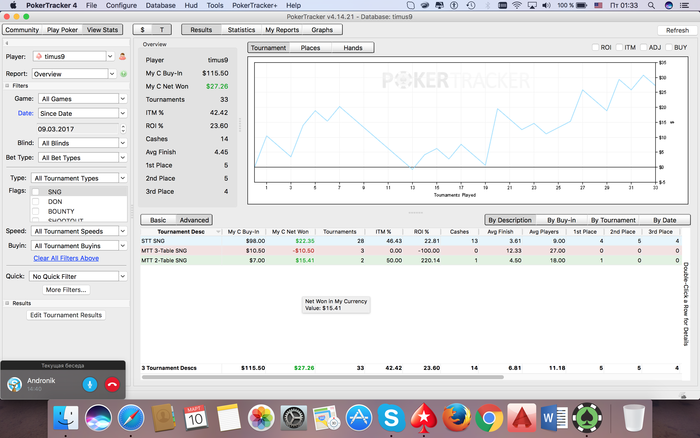Open the Trash in the dock
The width and height of the screenshot is (700, 438).
click(633, 418)
